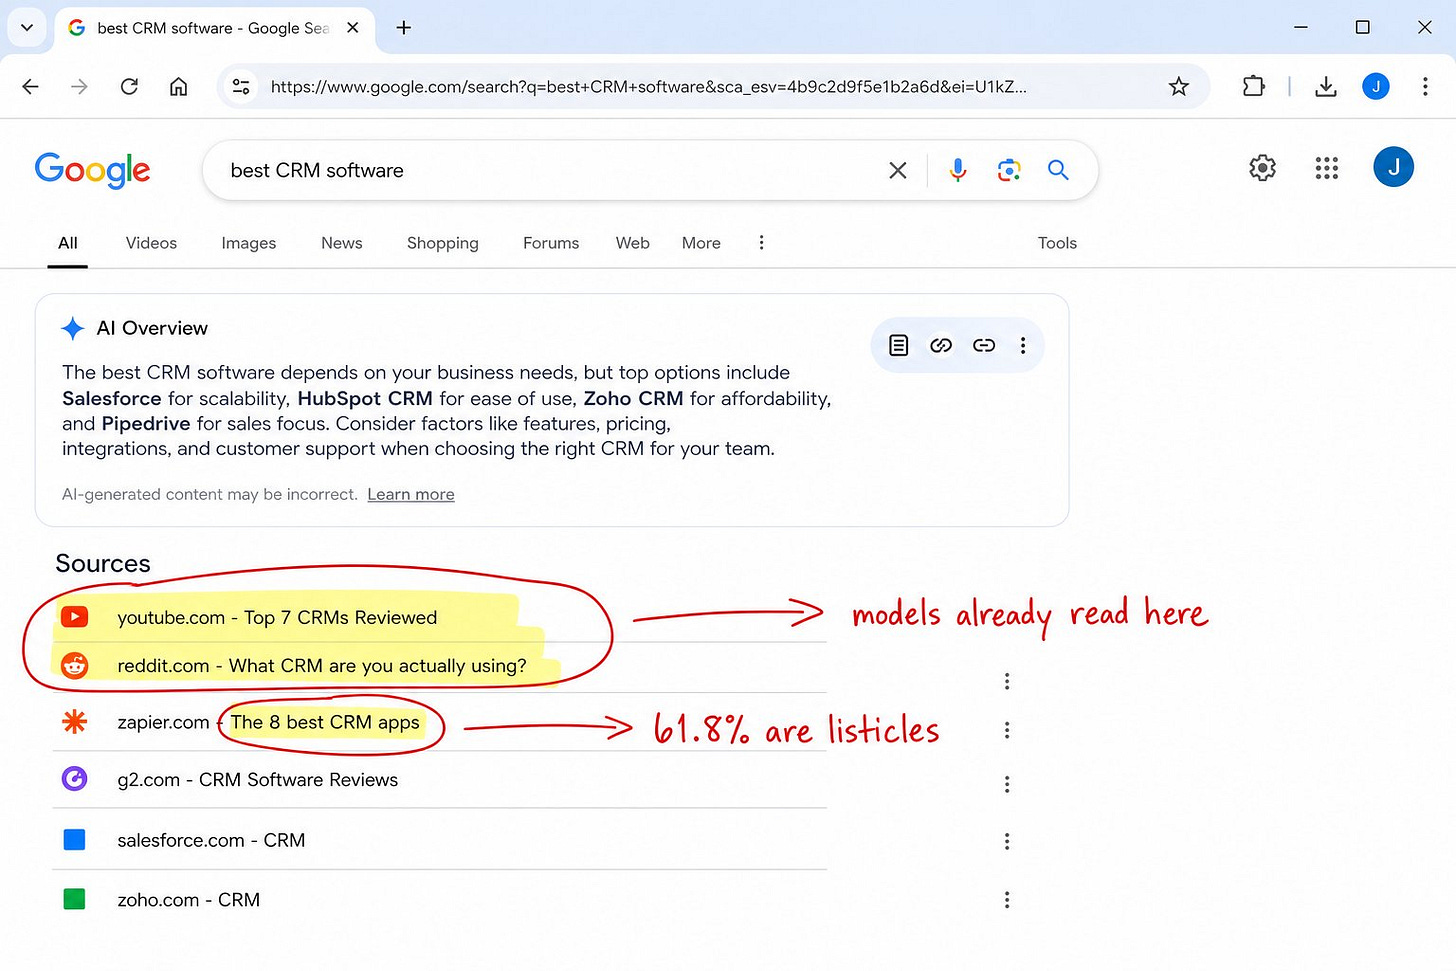Switch to the Videos tab

tap(151, 243)
